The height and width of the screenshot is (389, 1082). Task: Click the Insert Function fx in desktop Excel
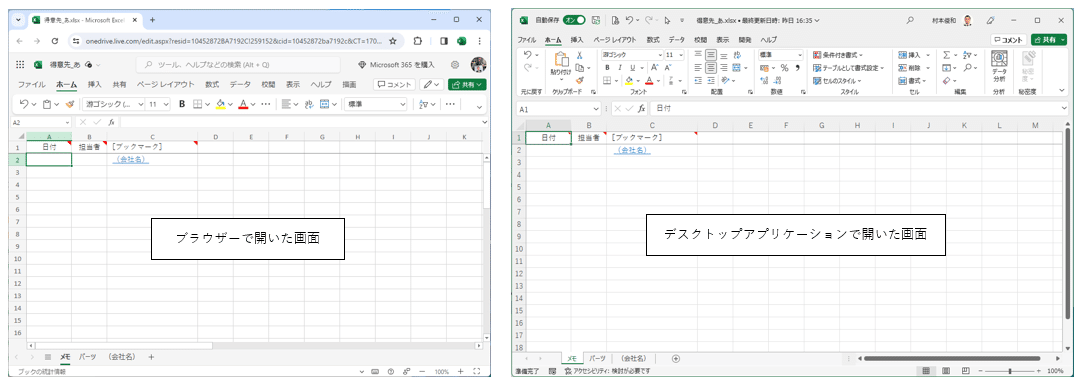pyautogui.click(x=641, y=109)
